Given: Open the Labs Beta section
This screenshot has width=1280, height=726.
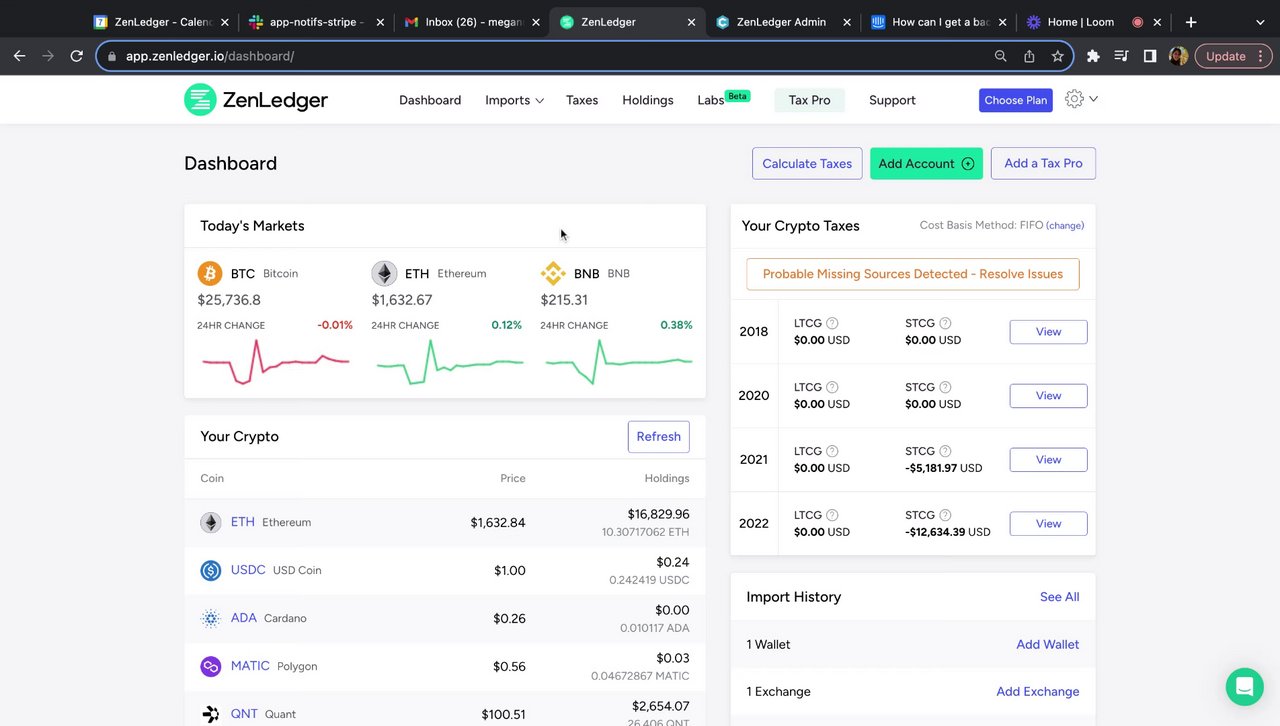Looking at the screenshot, I should click(x=723, y=99).
